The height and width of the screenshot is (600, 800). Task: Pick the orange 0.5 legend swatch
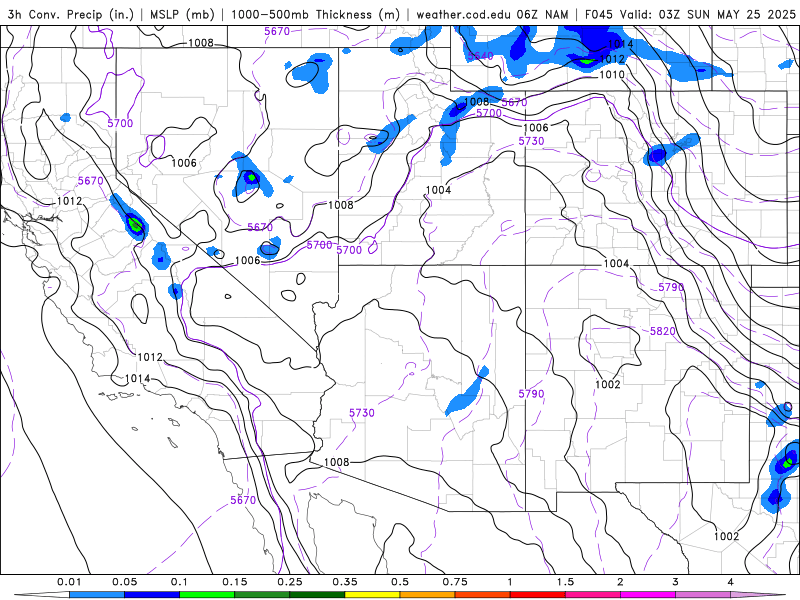click(x=428, y=595)
